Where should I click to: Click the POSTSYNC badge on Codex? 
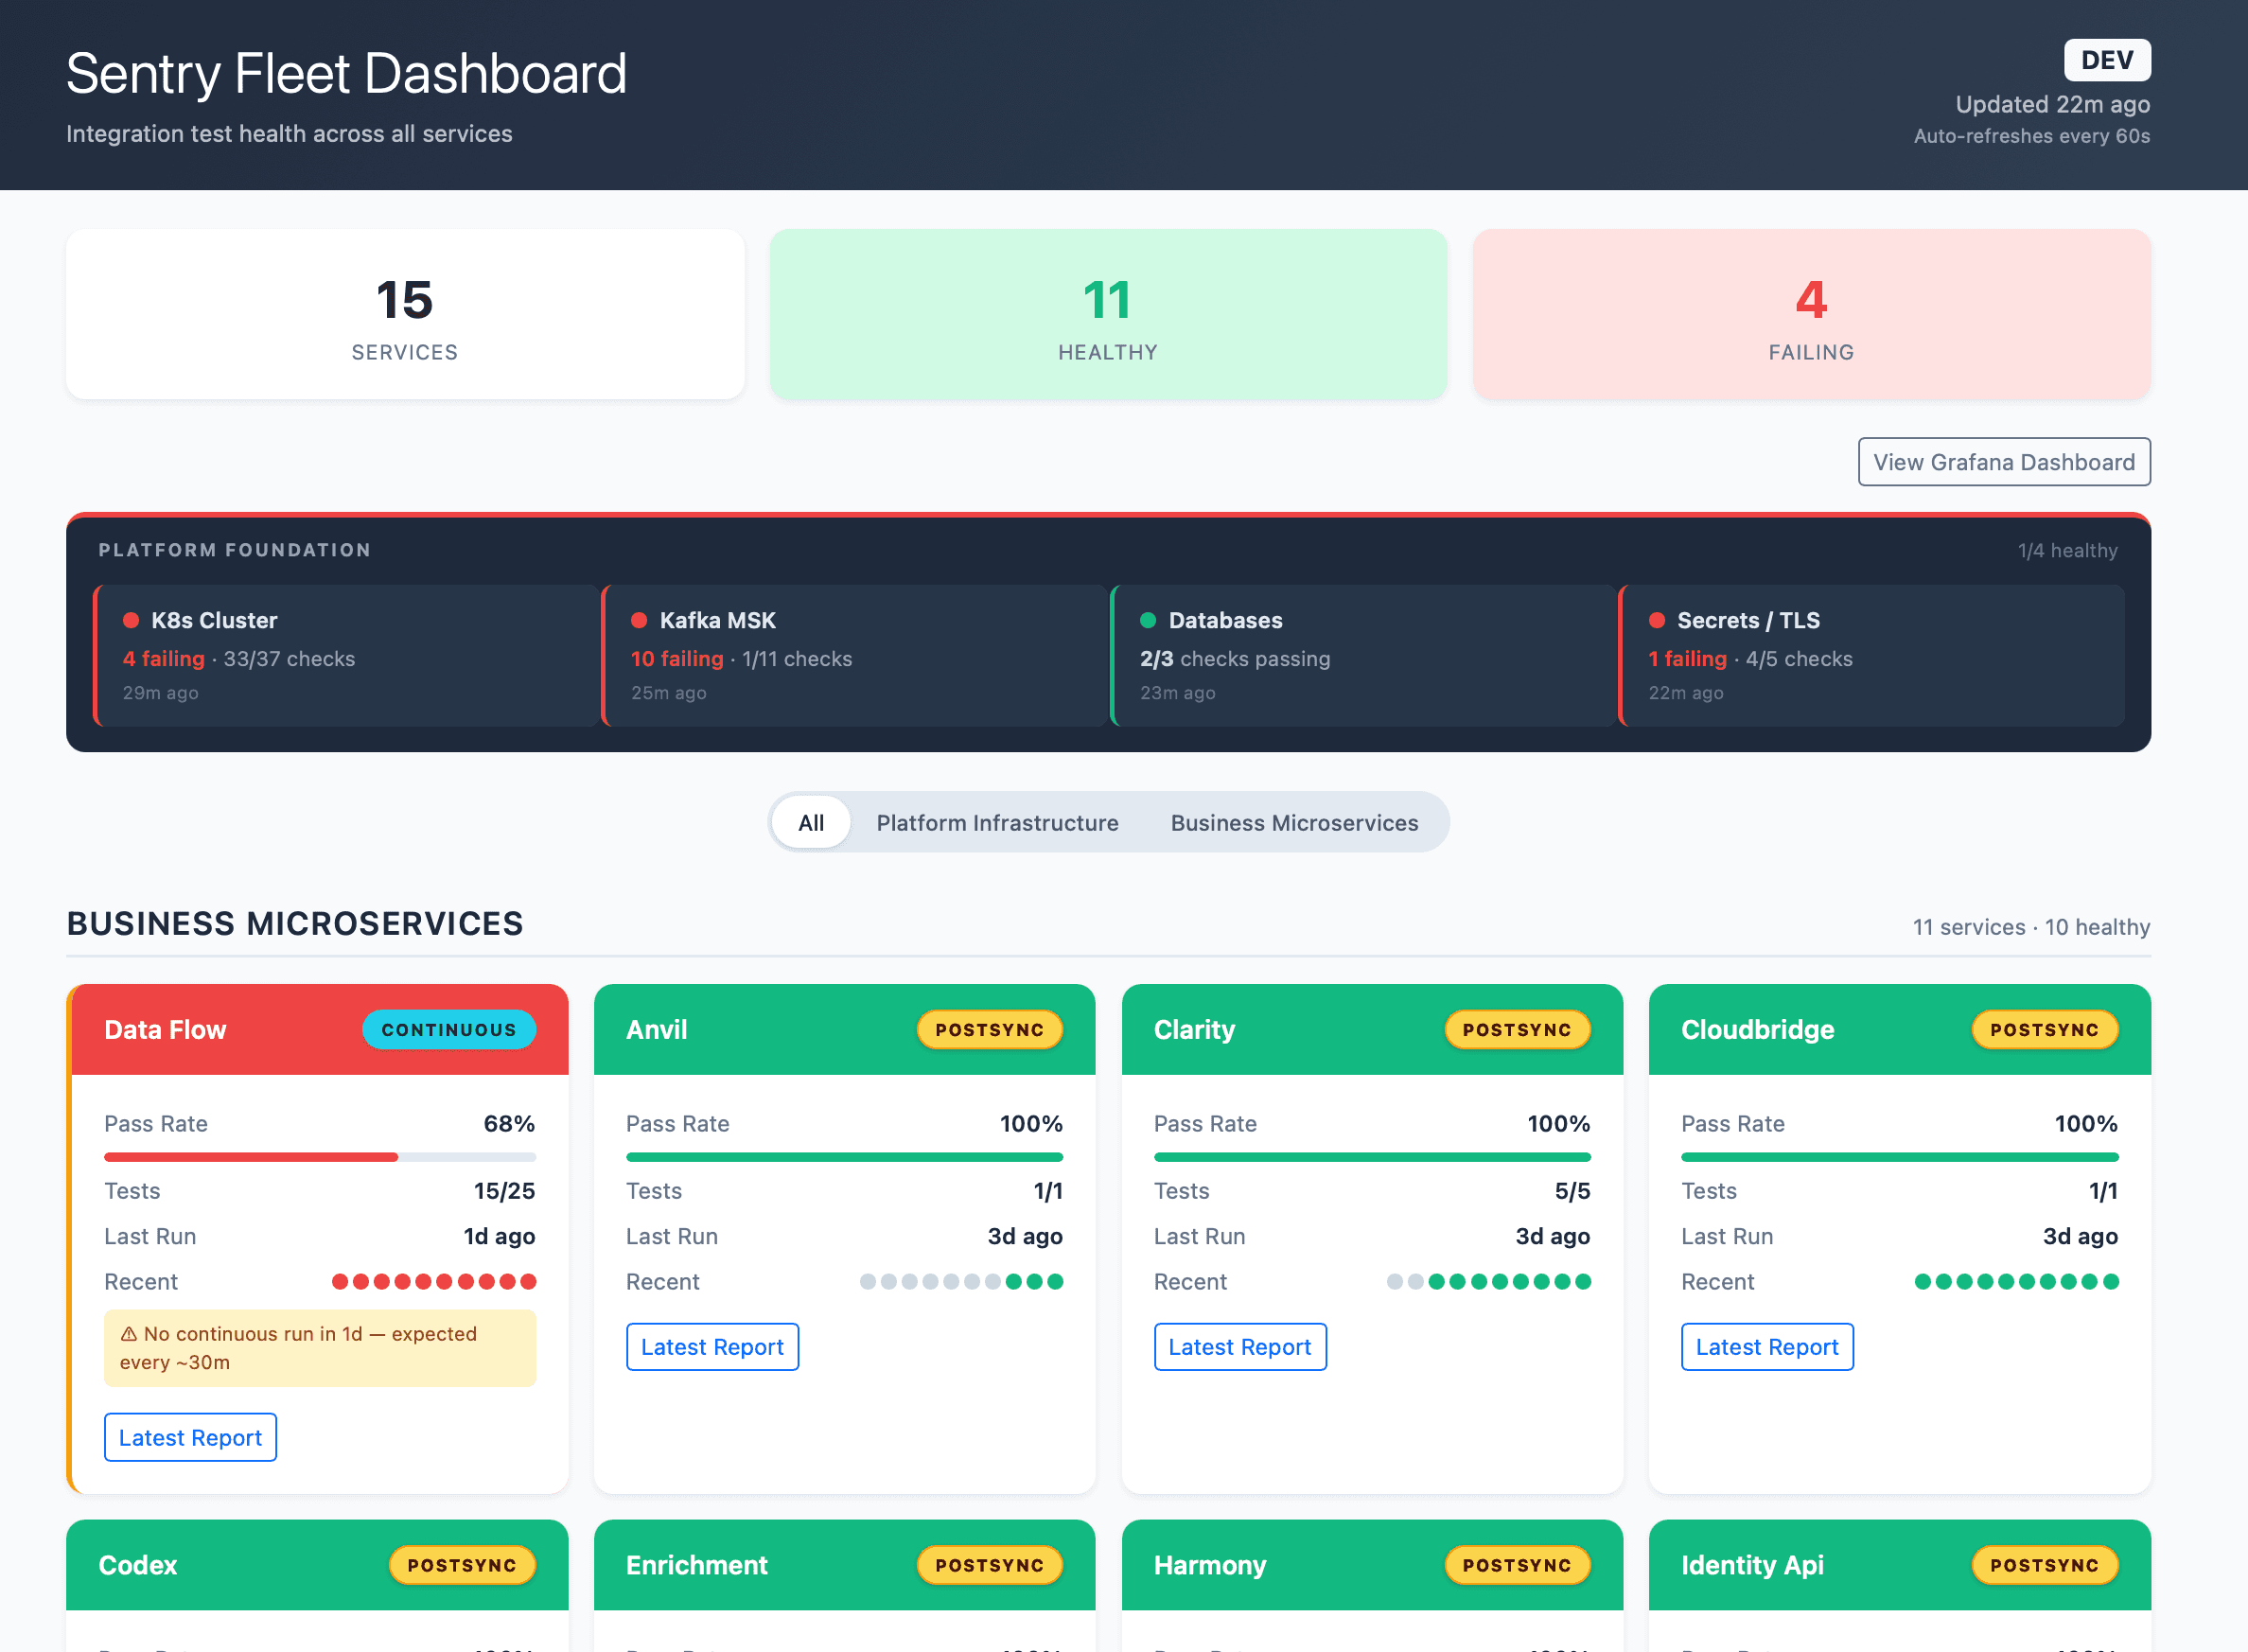(x=462, y=1565)
